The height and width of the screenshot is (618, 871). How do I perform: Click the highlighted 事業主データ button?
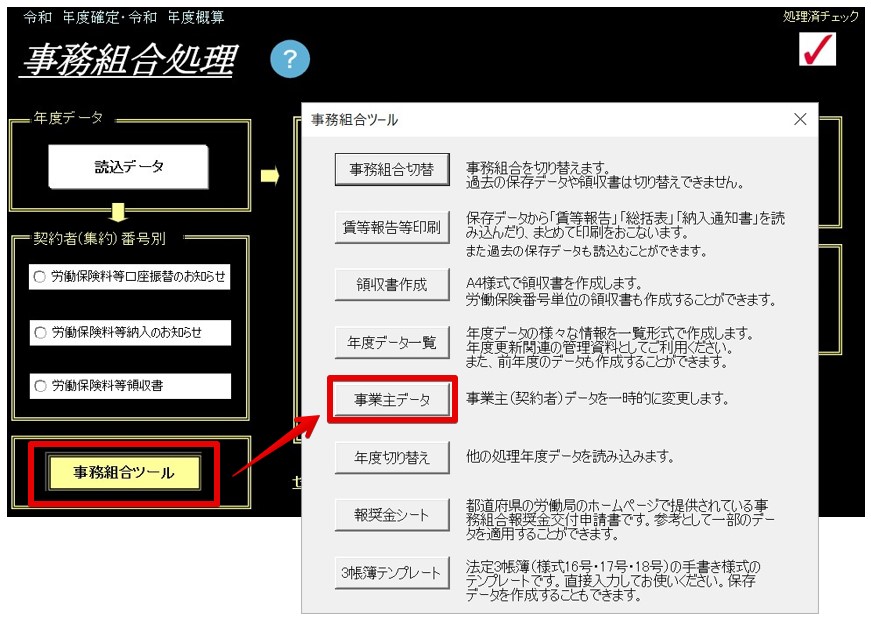tap(392, 400)
